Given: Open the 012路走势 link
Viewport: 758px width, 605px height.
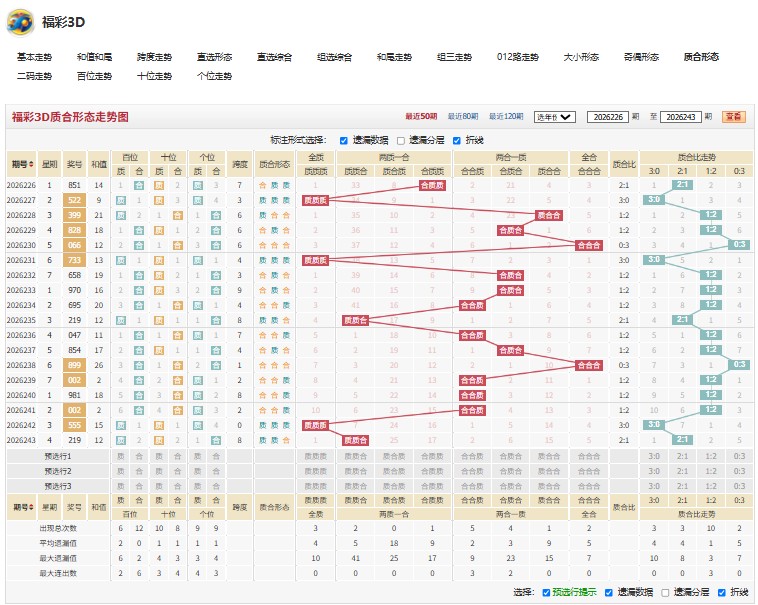Looking at the screenshot, I should 517,57.
